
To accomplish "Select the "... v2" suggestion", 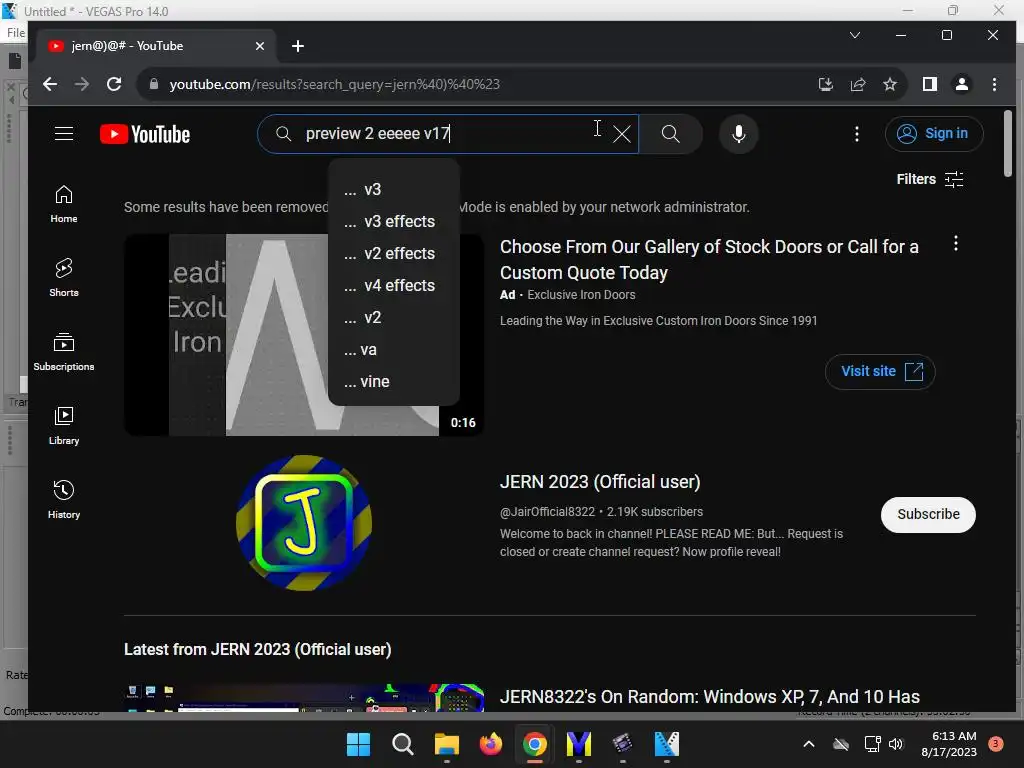I will [394, 317].
